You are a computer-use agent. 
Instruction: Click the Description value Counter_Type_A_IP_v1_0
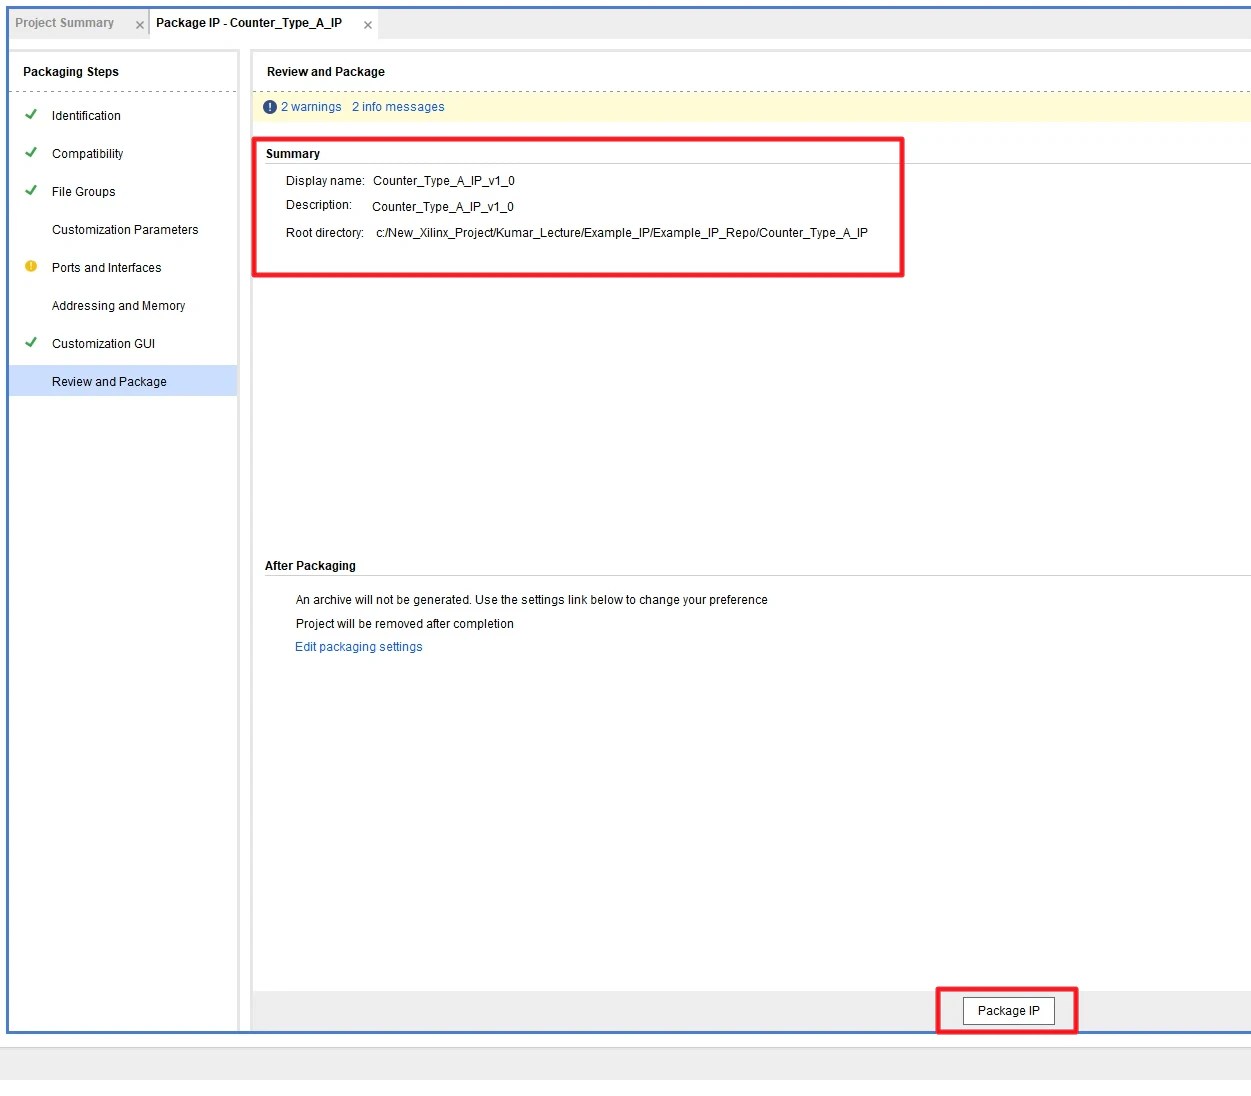click(443, 207)
